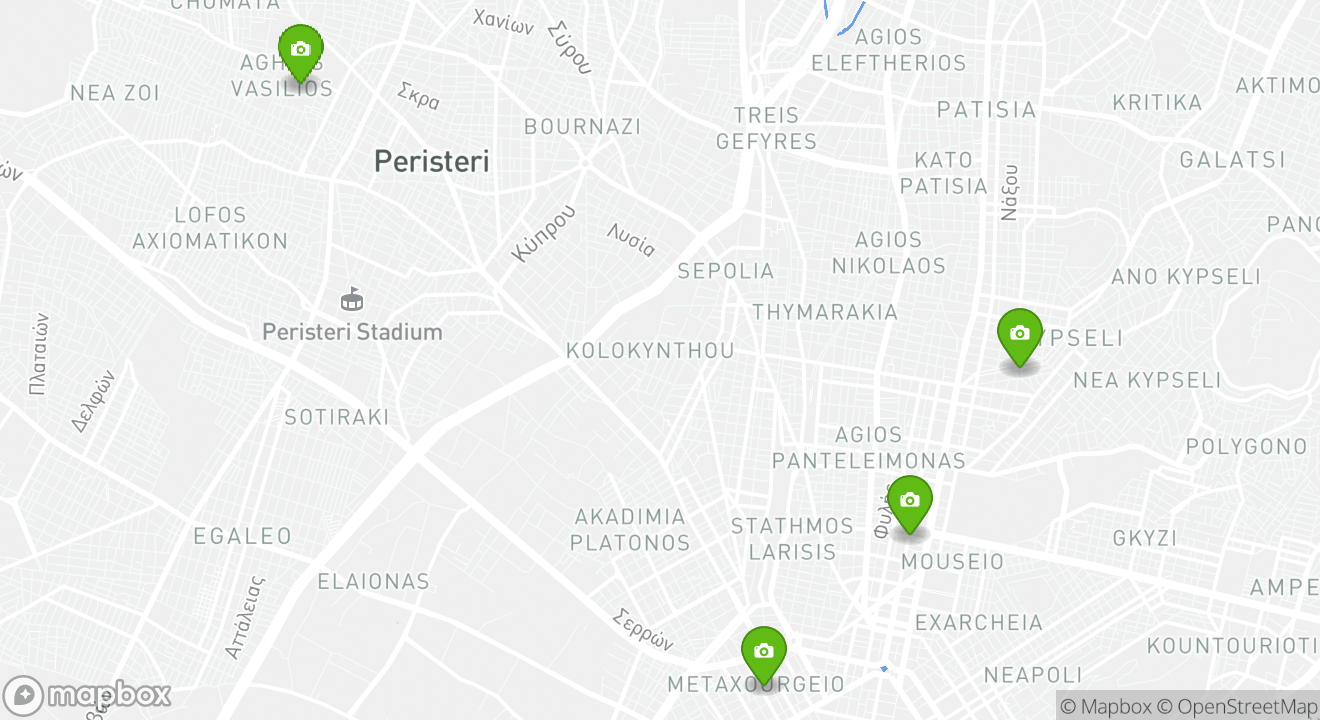Open the camera marker at Metaxourgeio
This screenshot has height=720, width=1320.
coord(764,654)
